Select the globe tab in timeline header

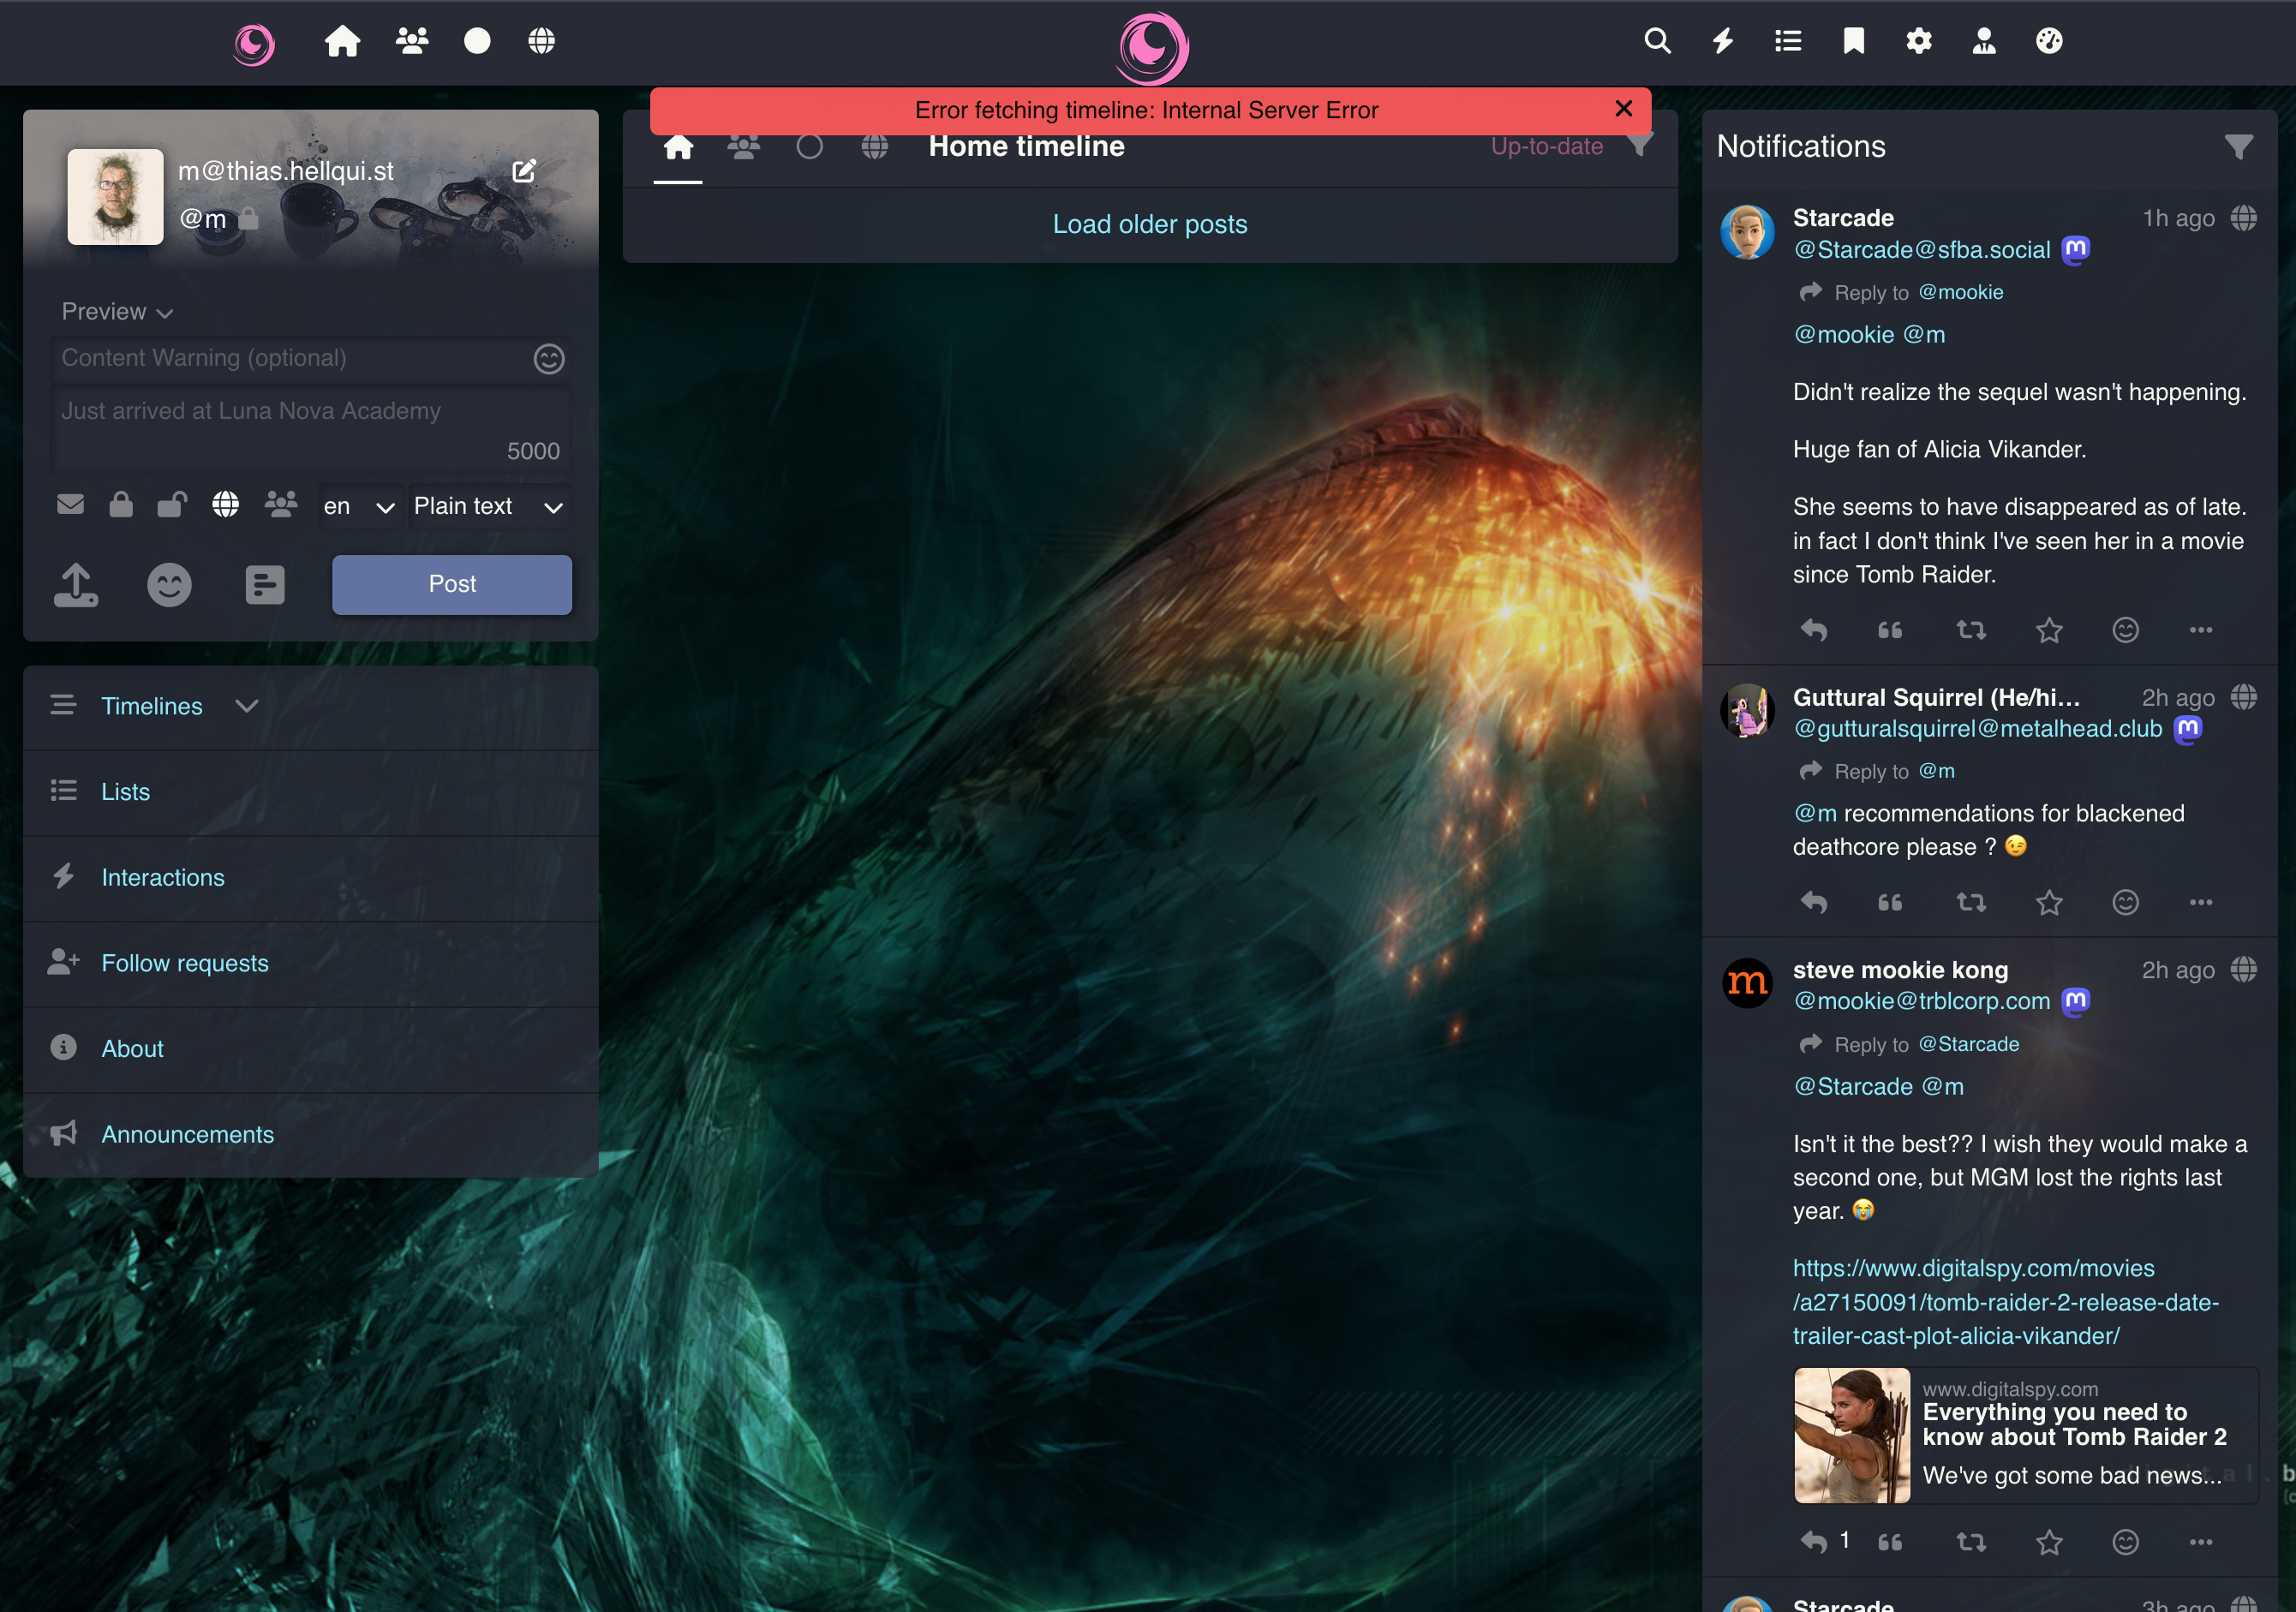874,147
